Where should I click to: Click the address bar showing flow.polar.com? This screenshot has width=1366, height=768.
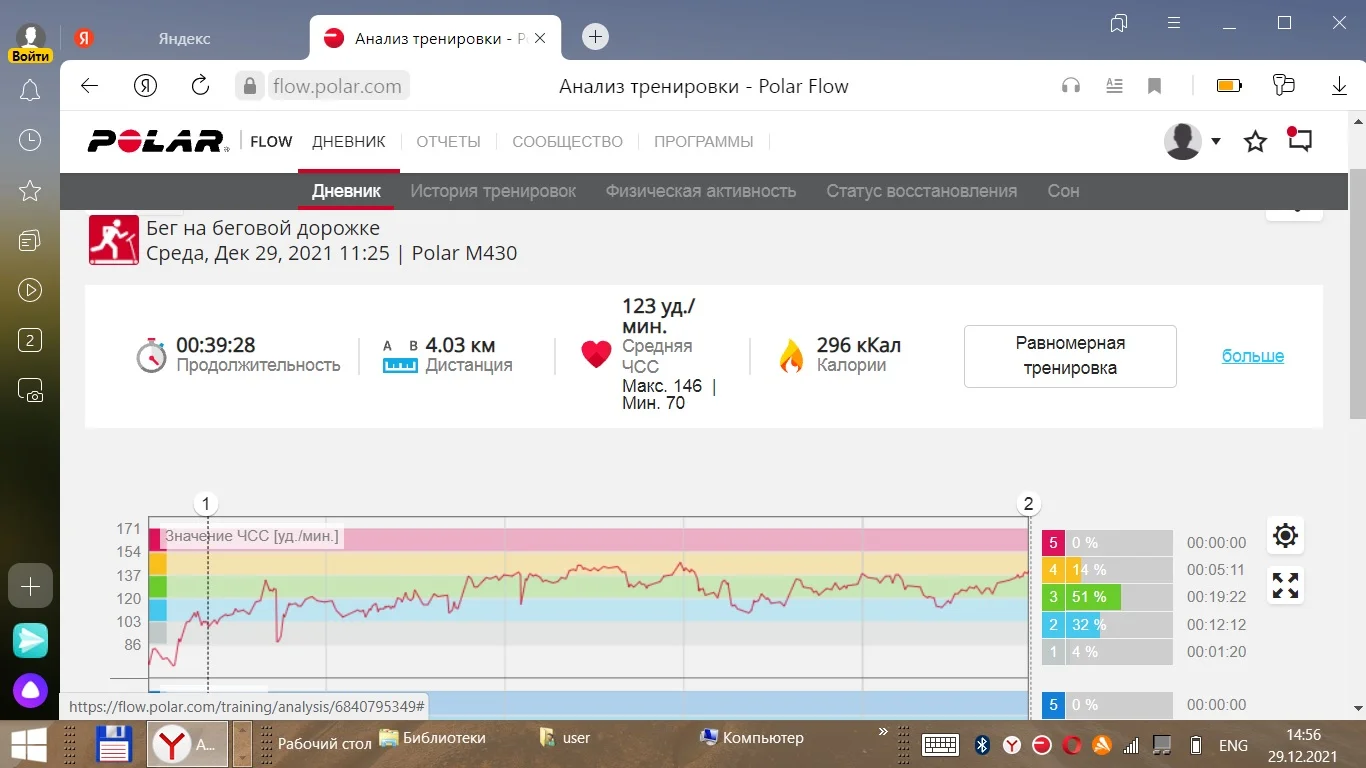click(x=337, y=86)
